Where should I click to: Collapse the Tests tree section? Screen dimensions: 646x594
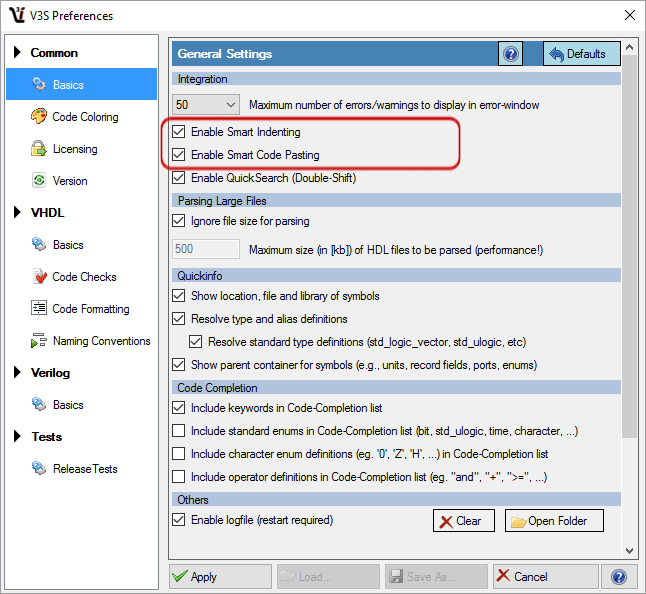(17, 436)
